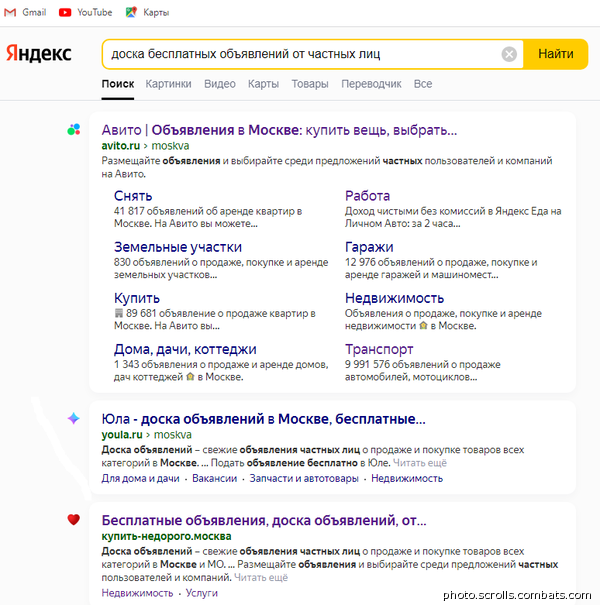Clear the search query with the X icon
Screen dimensions: 600x605
pyautogui.click(x=509, y=54)
